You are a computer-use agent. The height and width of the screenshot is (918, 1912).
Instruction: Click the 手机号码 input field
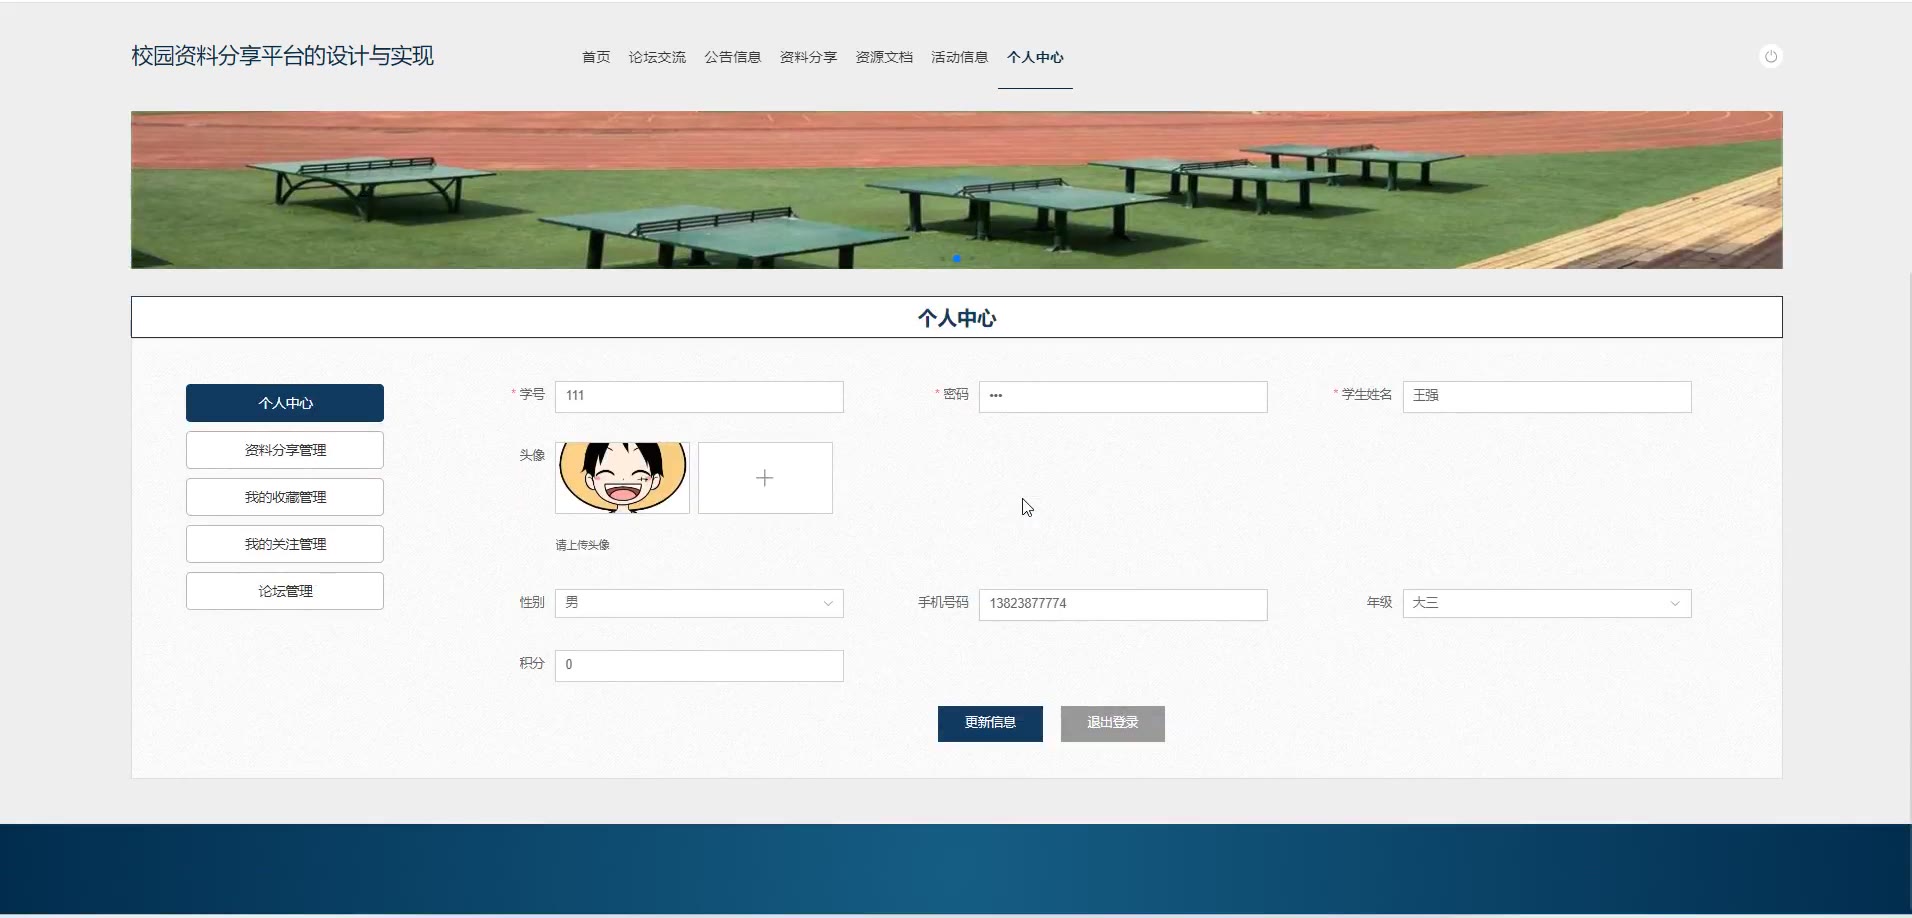1123,604
